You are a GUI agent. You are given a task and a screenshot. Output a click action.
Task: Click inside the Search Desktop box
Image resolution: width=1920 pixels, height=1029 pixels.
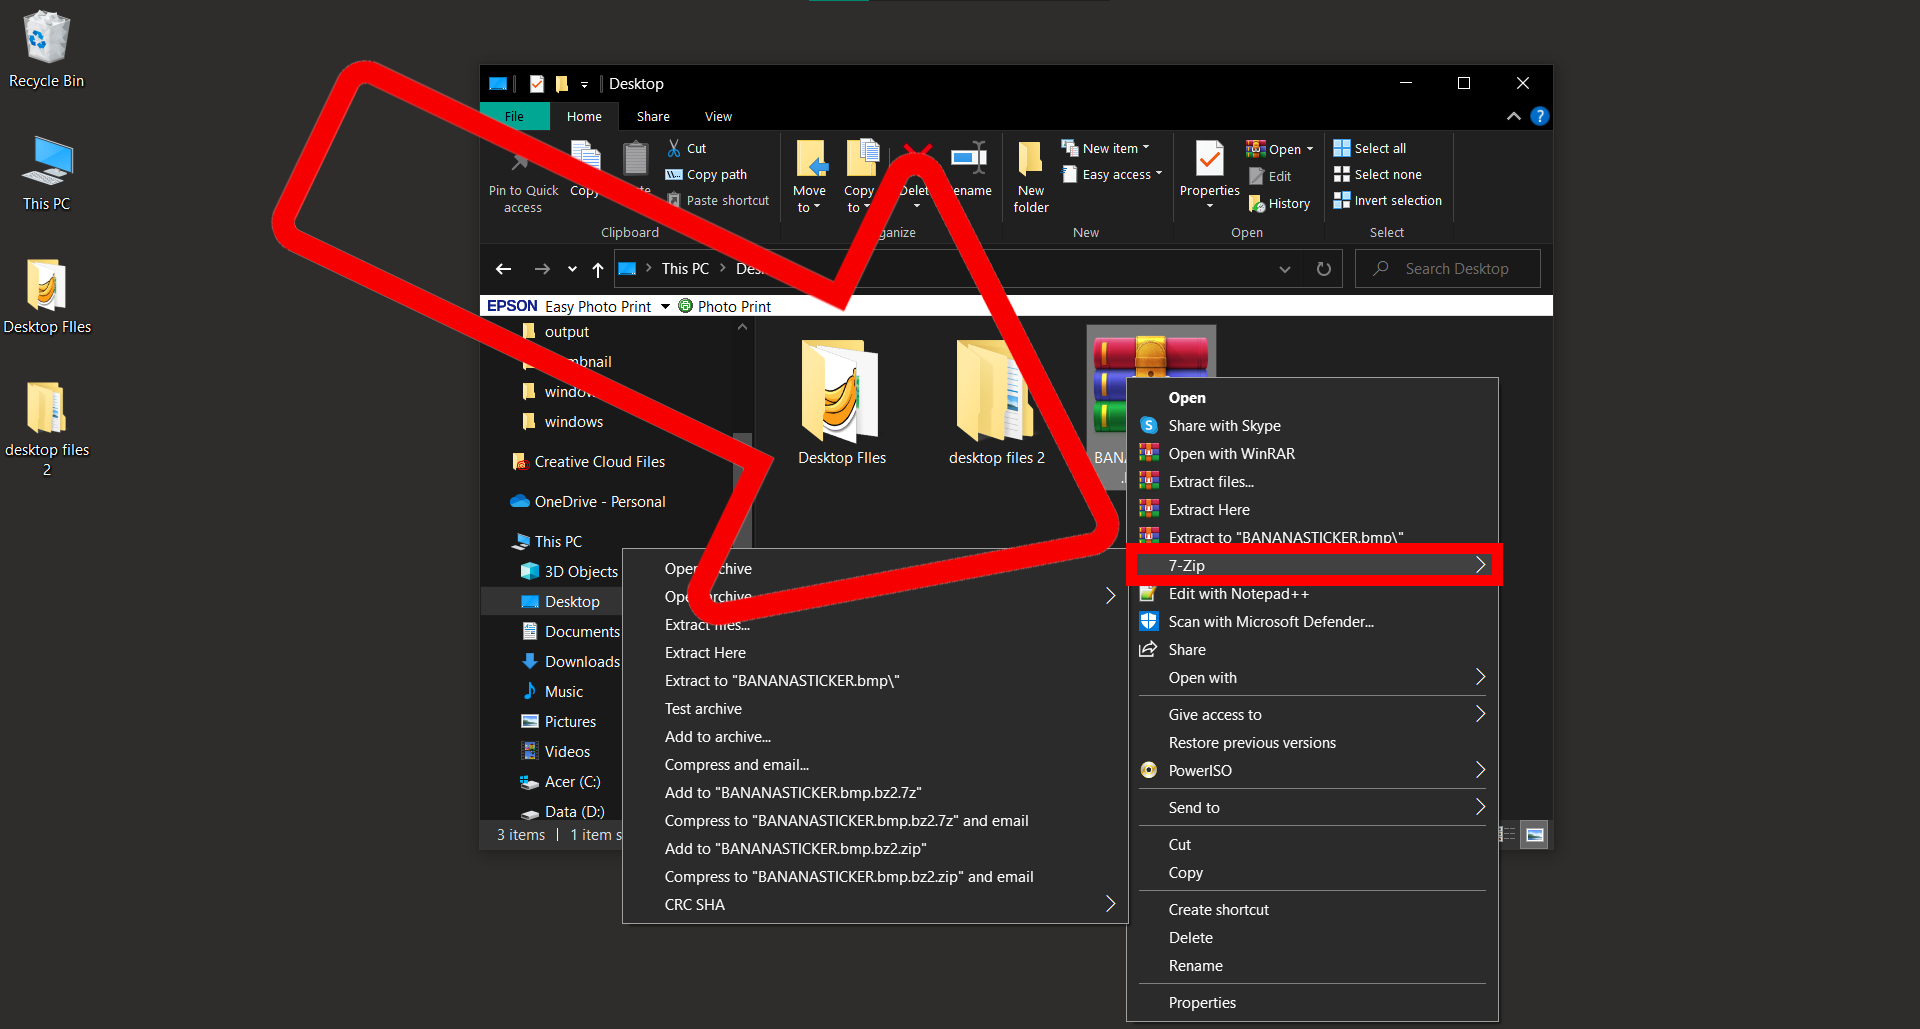[x=1450, y=268]
